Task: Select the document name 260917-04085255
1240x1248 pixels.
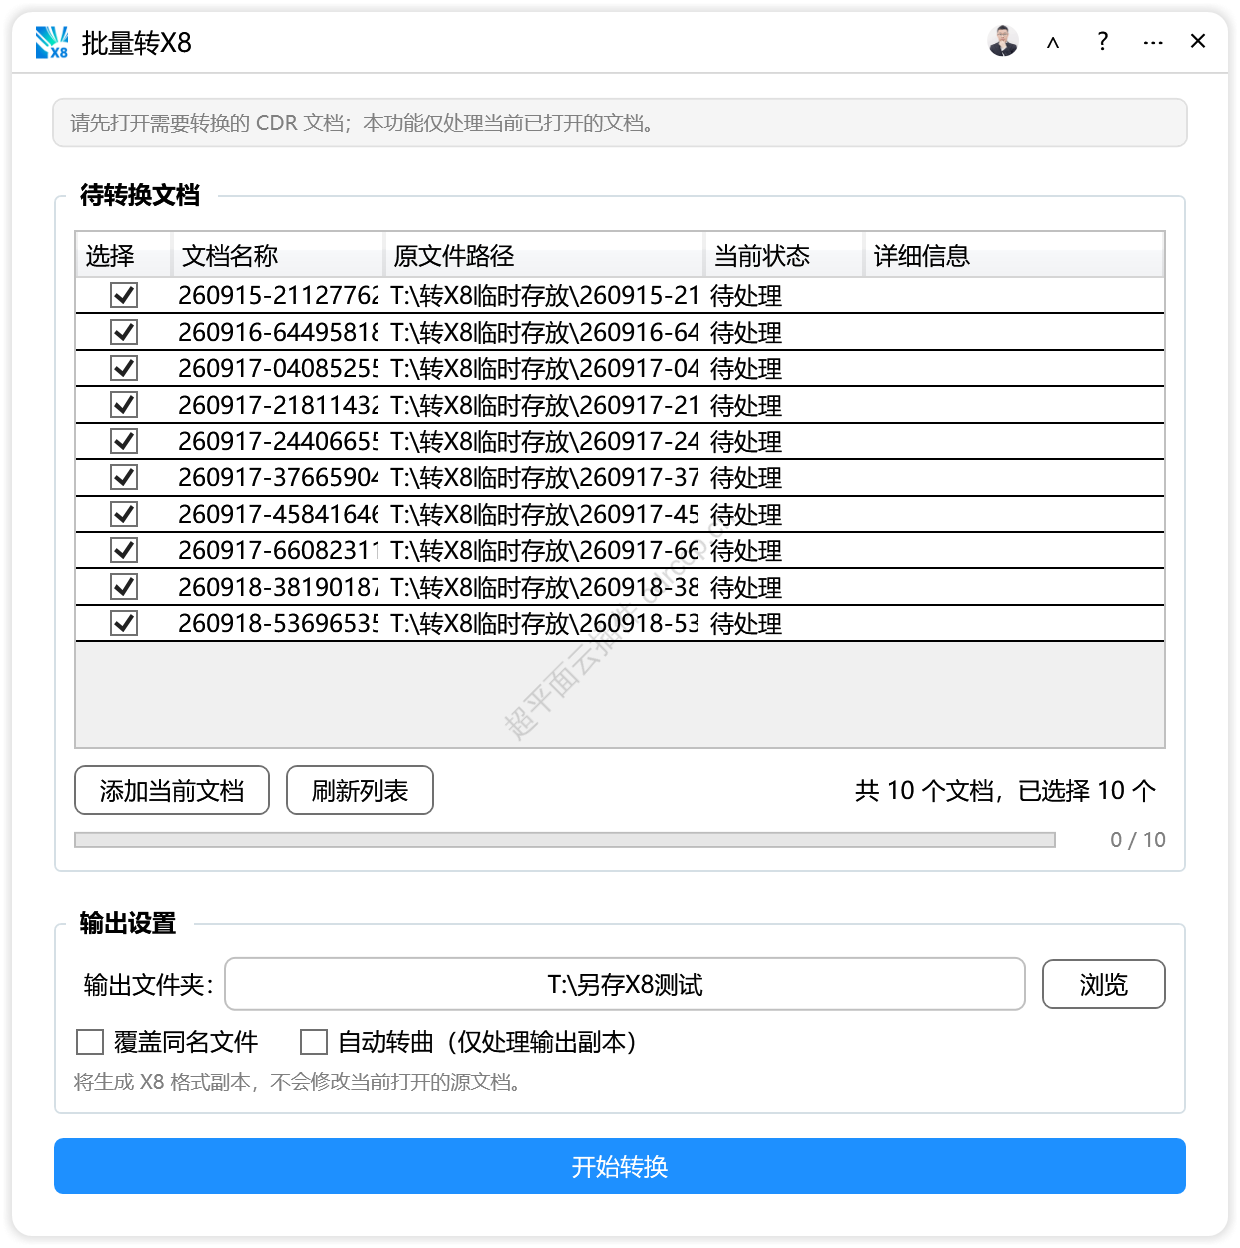Action: [278, 368]
